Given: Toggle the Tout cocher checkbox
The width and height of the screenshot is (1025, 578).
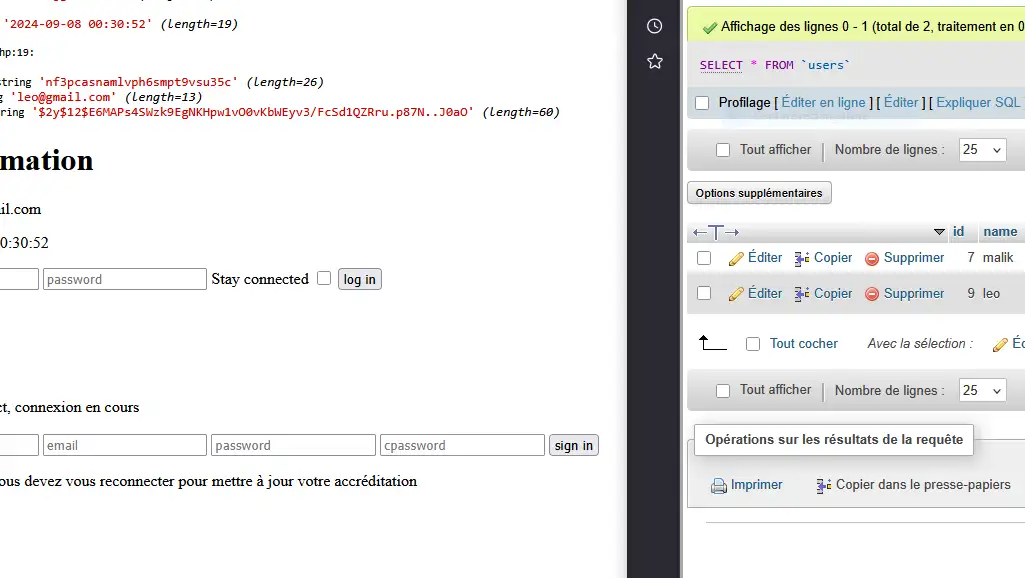Looking at the screenshot, I should click(x=753, y=344).
